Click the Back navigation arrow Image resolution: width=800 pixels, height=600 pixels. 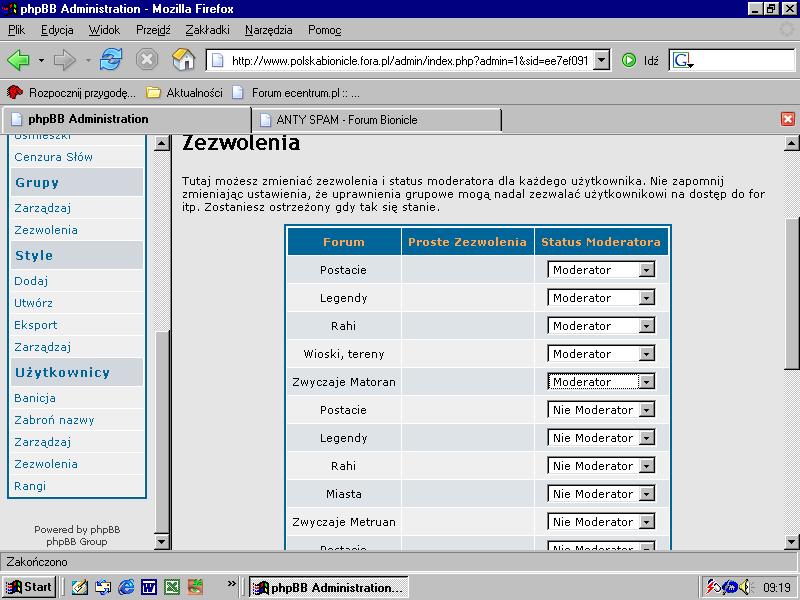[18, 60]
